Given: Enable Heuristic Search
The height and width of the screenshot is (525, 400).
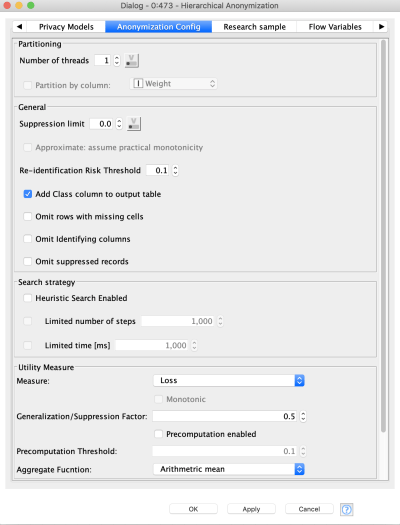Looking at the screenshot, I should pos(27,298).
